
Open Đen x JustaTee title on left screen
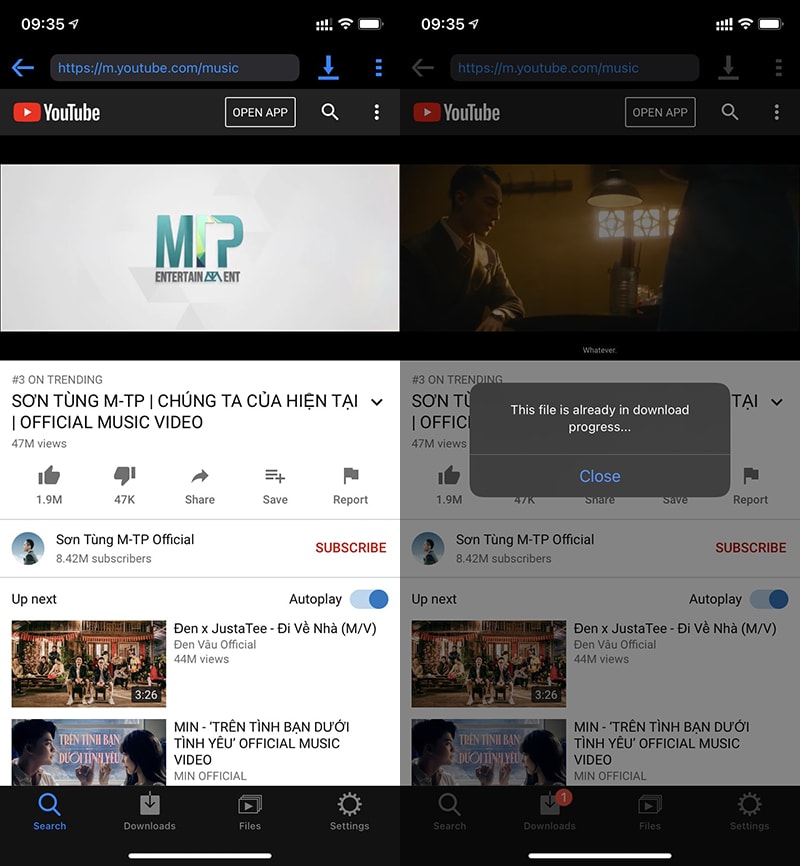pyautogui.click(x=275, y=629)
